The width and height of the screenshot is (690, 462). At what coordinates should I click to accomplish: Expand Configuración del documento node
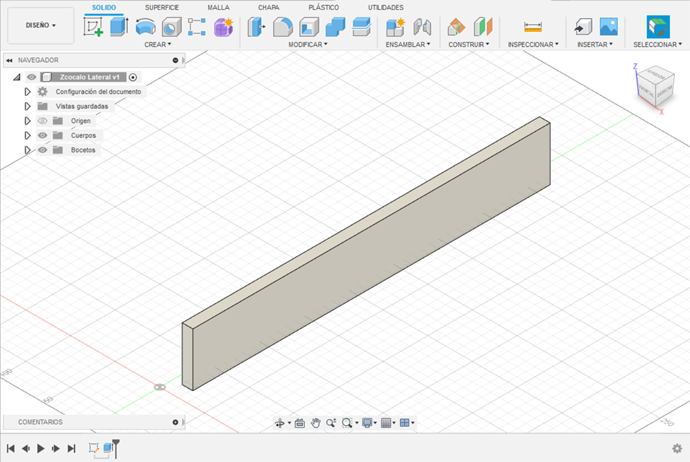(27, 92)
